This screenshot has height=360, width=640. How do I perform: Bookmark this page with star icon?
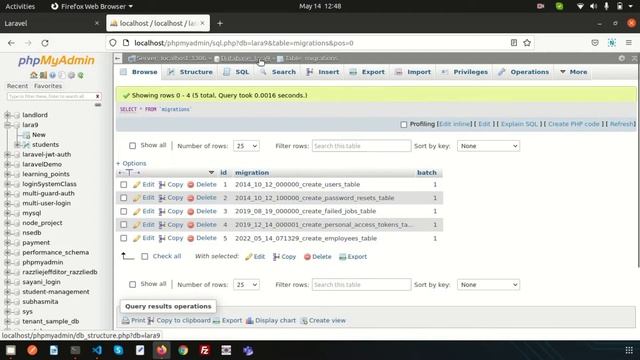pos(527,43)
